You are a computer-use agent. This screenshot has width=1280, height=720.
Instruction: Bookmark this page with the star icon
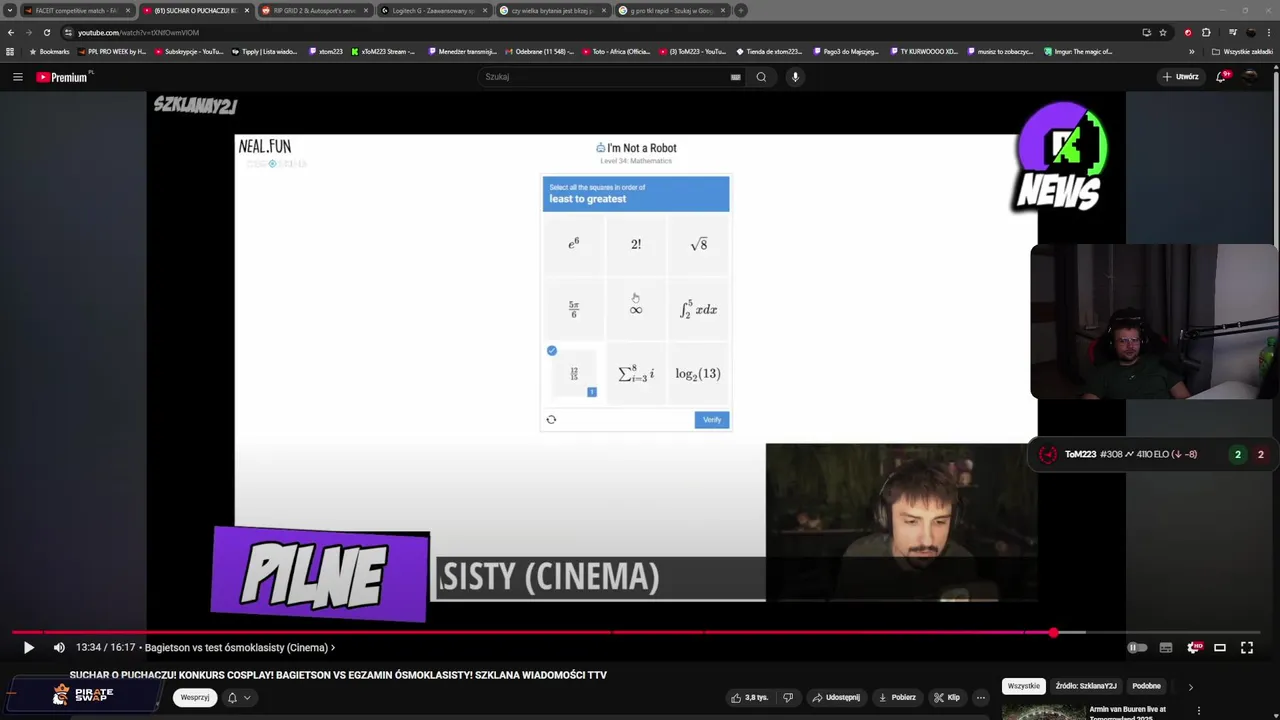(x=1163, y=32)
